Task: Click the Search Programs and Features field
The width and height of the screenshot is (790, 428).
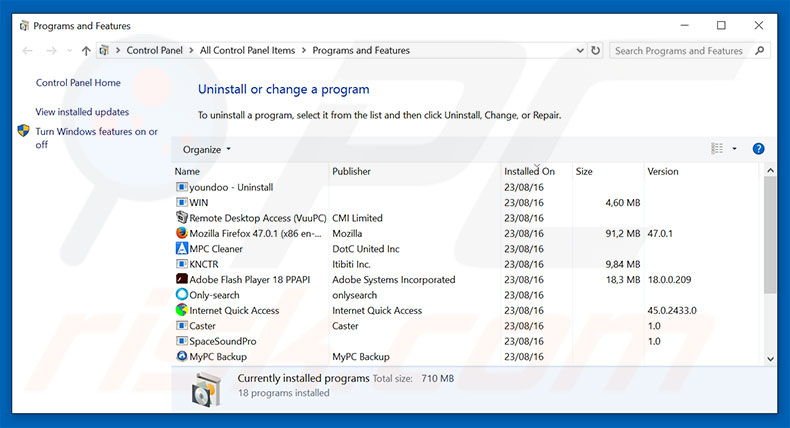Action: click(678, 51)
